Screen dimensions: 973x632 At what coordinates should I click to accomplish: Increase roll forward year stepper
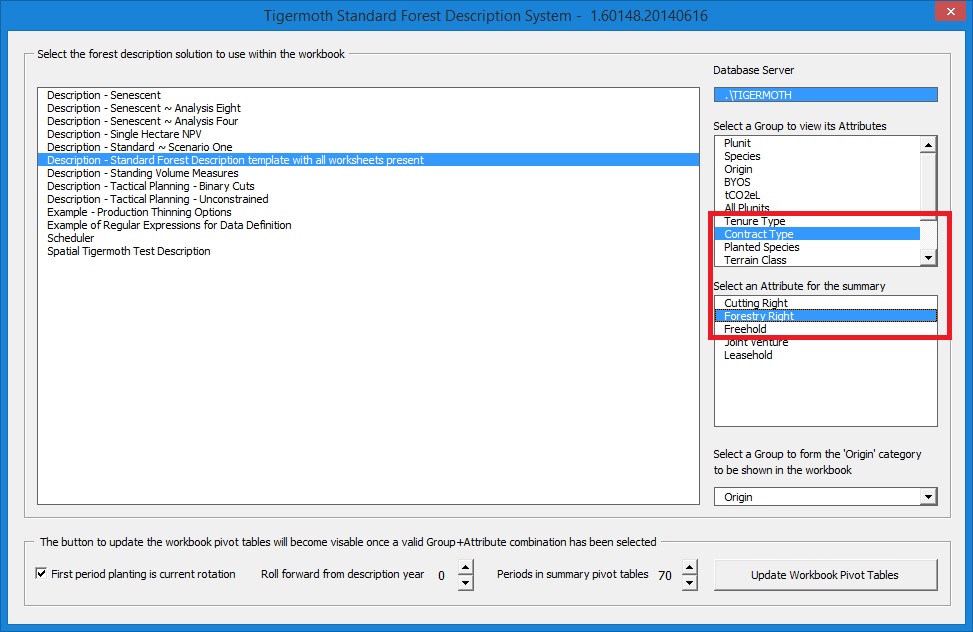pos(465,567)
